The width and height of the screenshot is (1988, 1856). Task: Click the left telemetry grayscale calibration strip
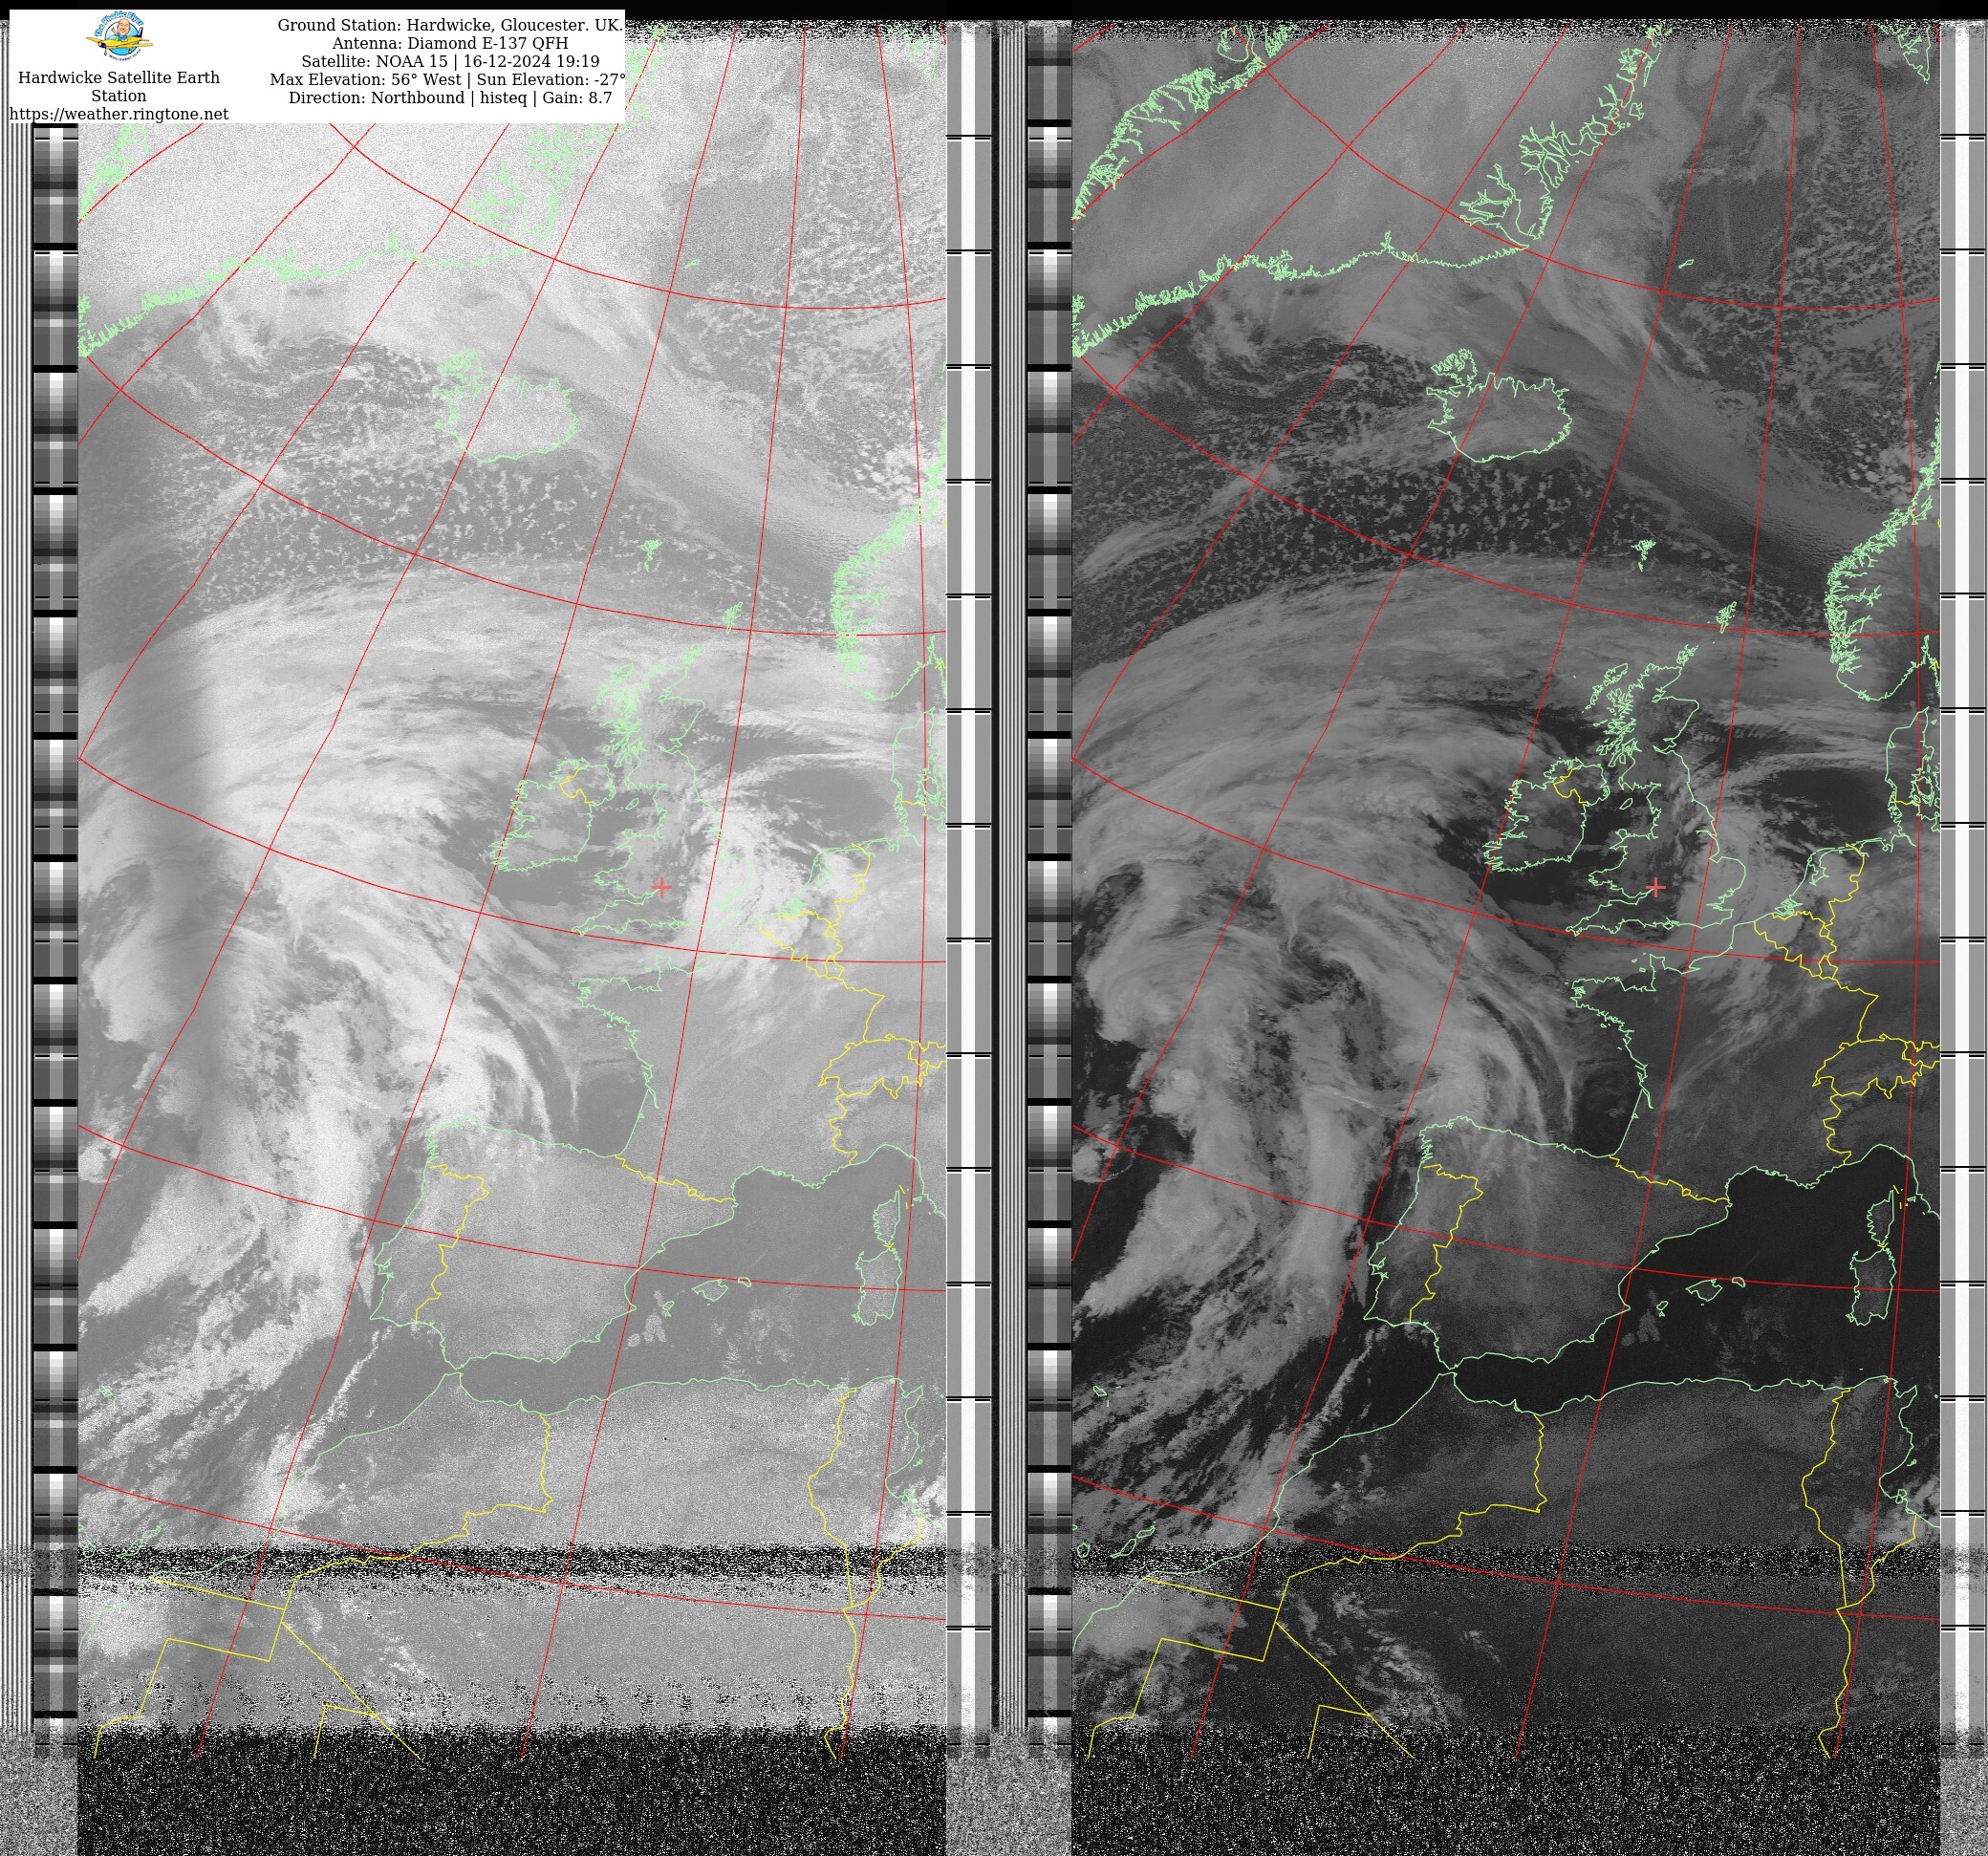point(55,900)
